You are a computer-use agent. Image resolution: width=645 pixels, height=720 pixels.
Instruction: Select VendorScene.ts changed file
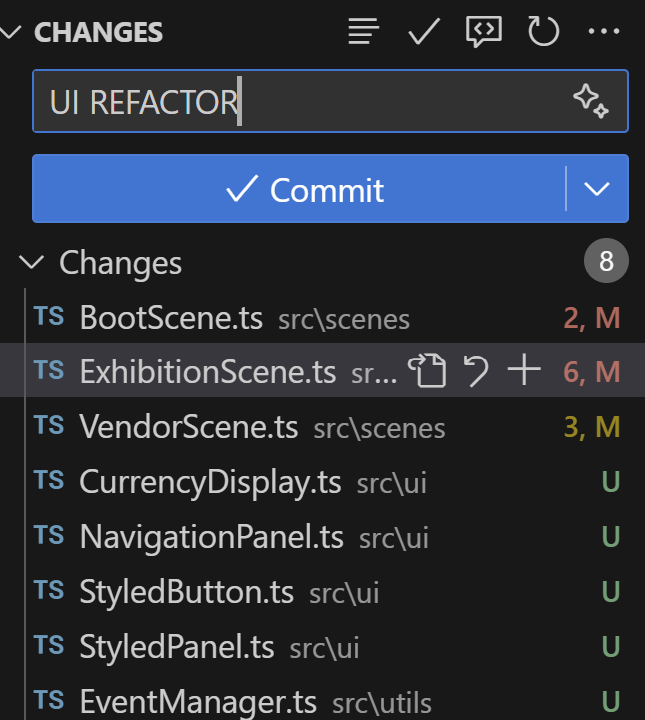click(189, 427)
